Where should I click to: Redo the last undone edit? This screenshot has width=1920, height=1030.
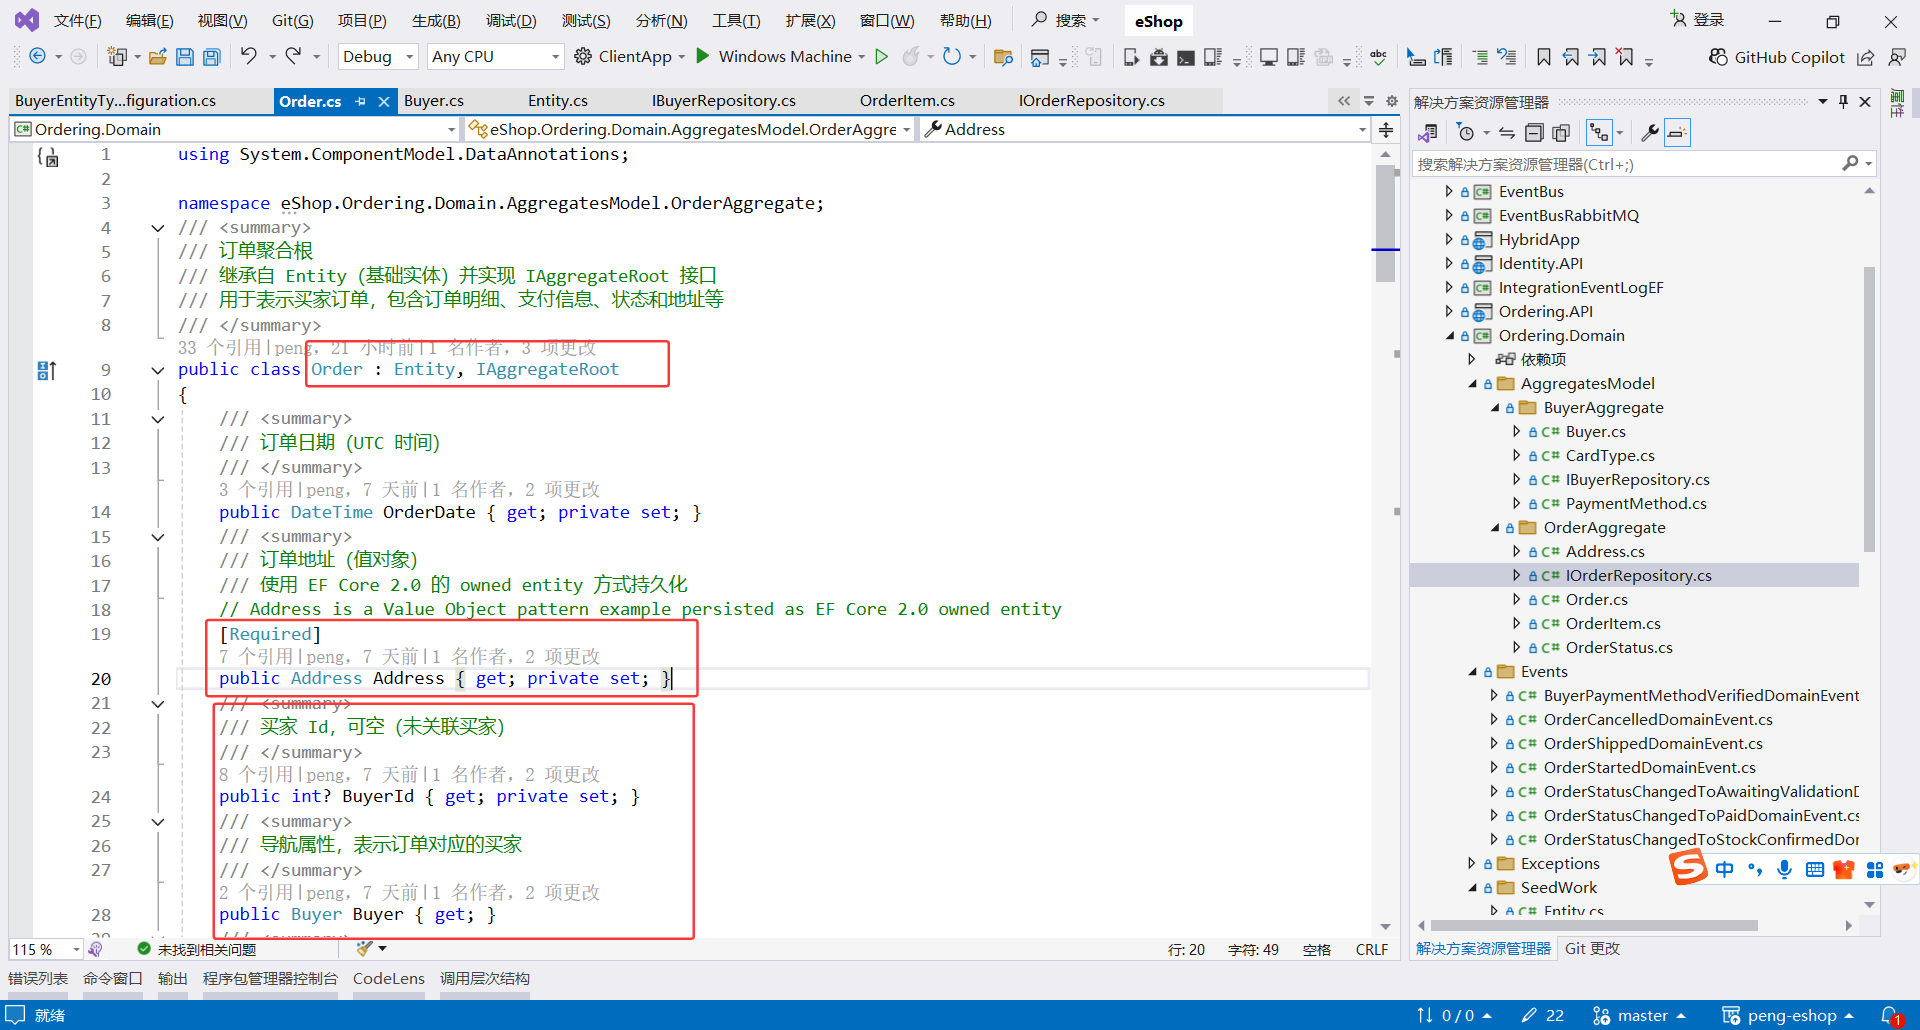pyautogui.click(x=294, y=57)
